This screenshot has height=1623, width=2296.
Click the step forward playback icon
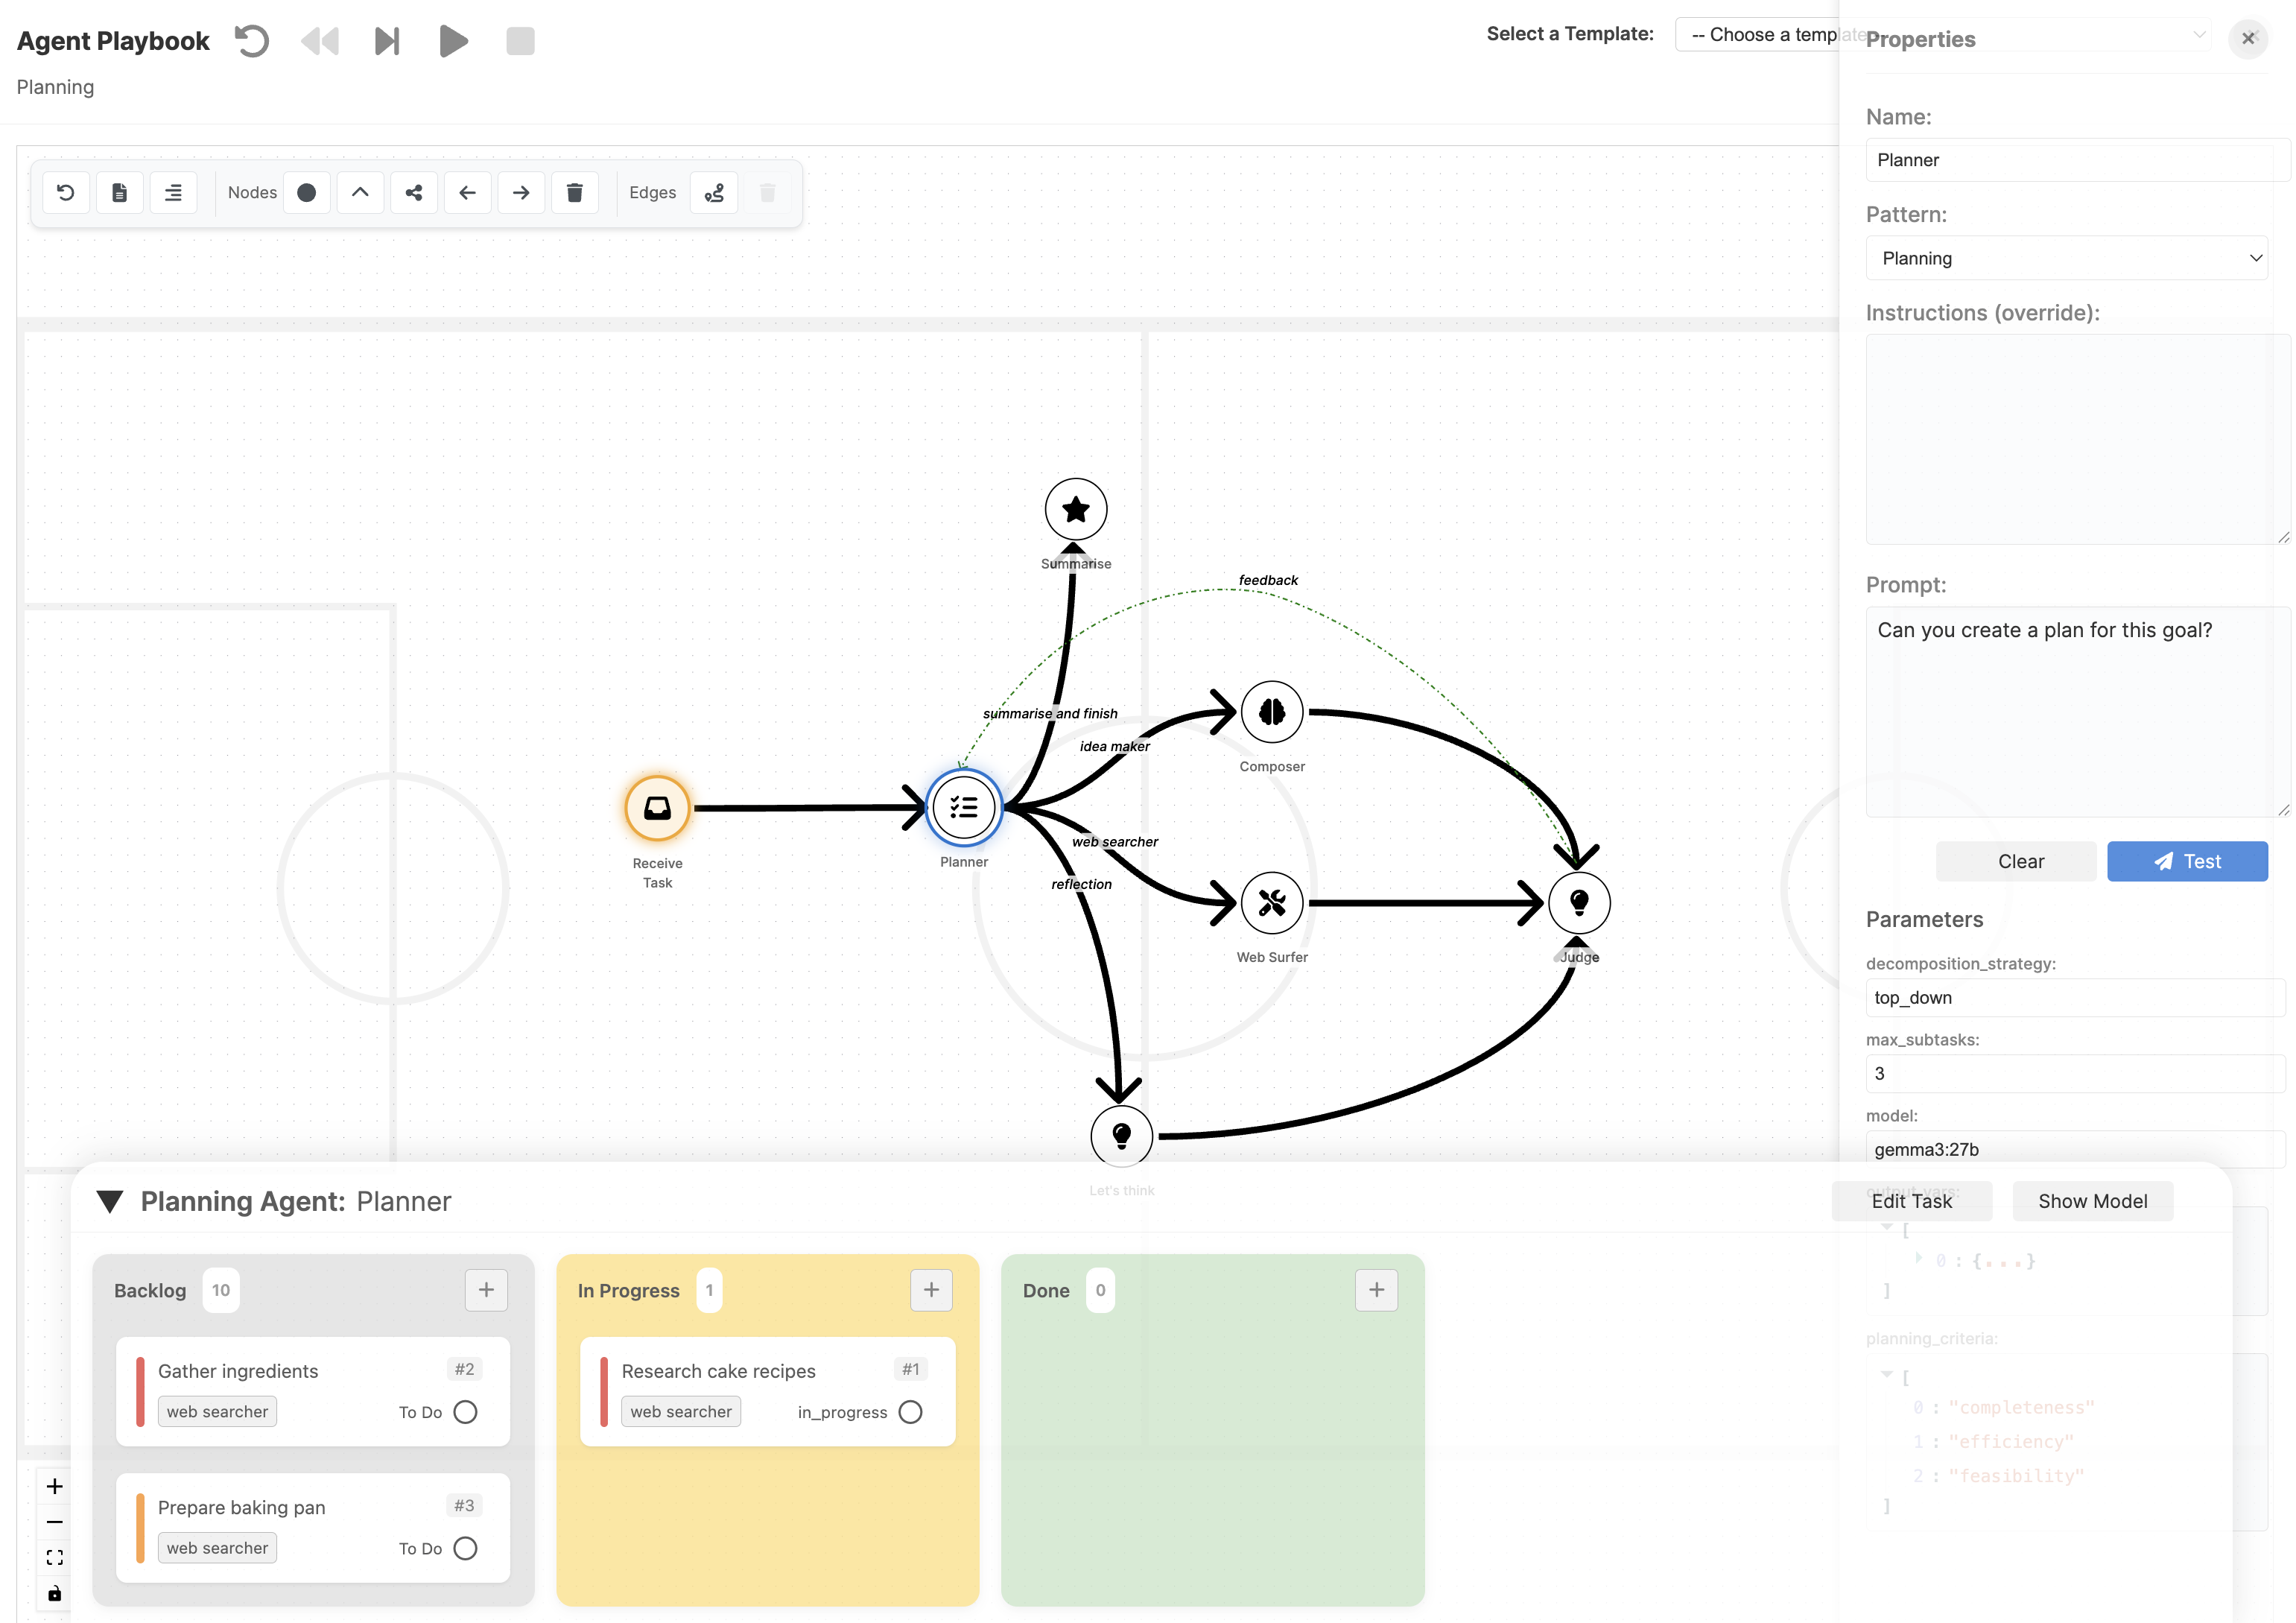pos(387,41)
